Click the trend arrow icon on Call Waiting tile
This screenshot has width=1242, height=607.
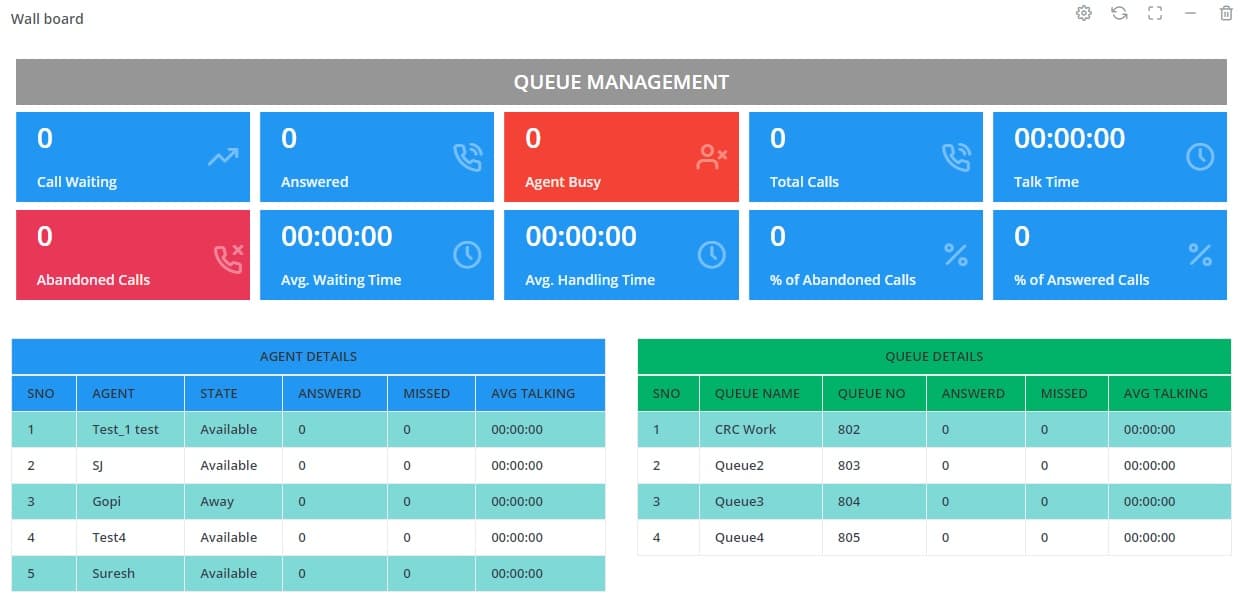point(222,156)
